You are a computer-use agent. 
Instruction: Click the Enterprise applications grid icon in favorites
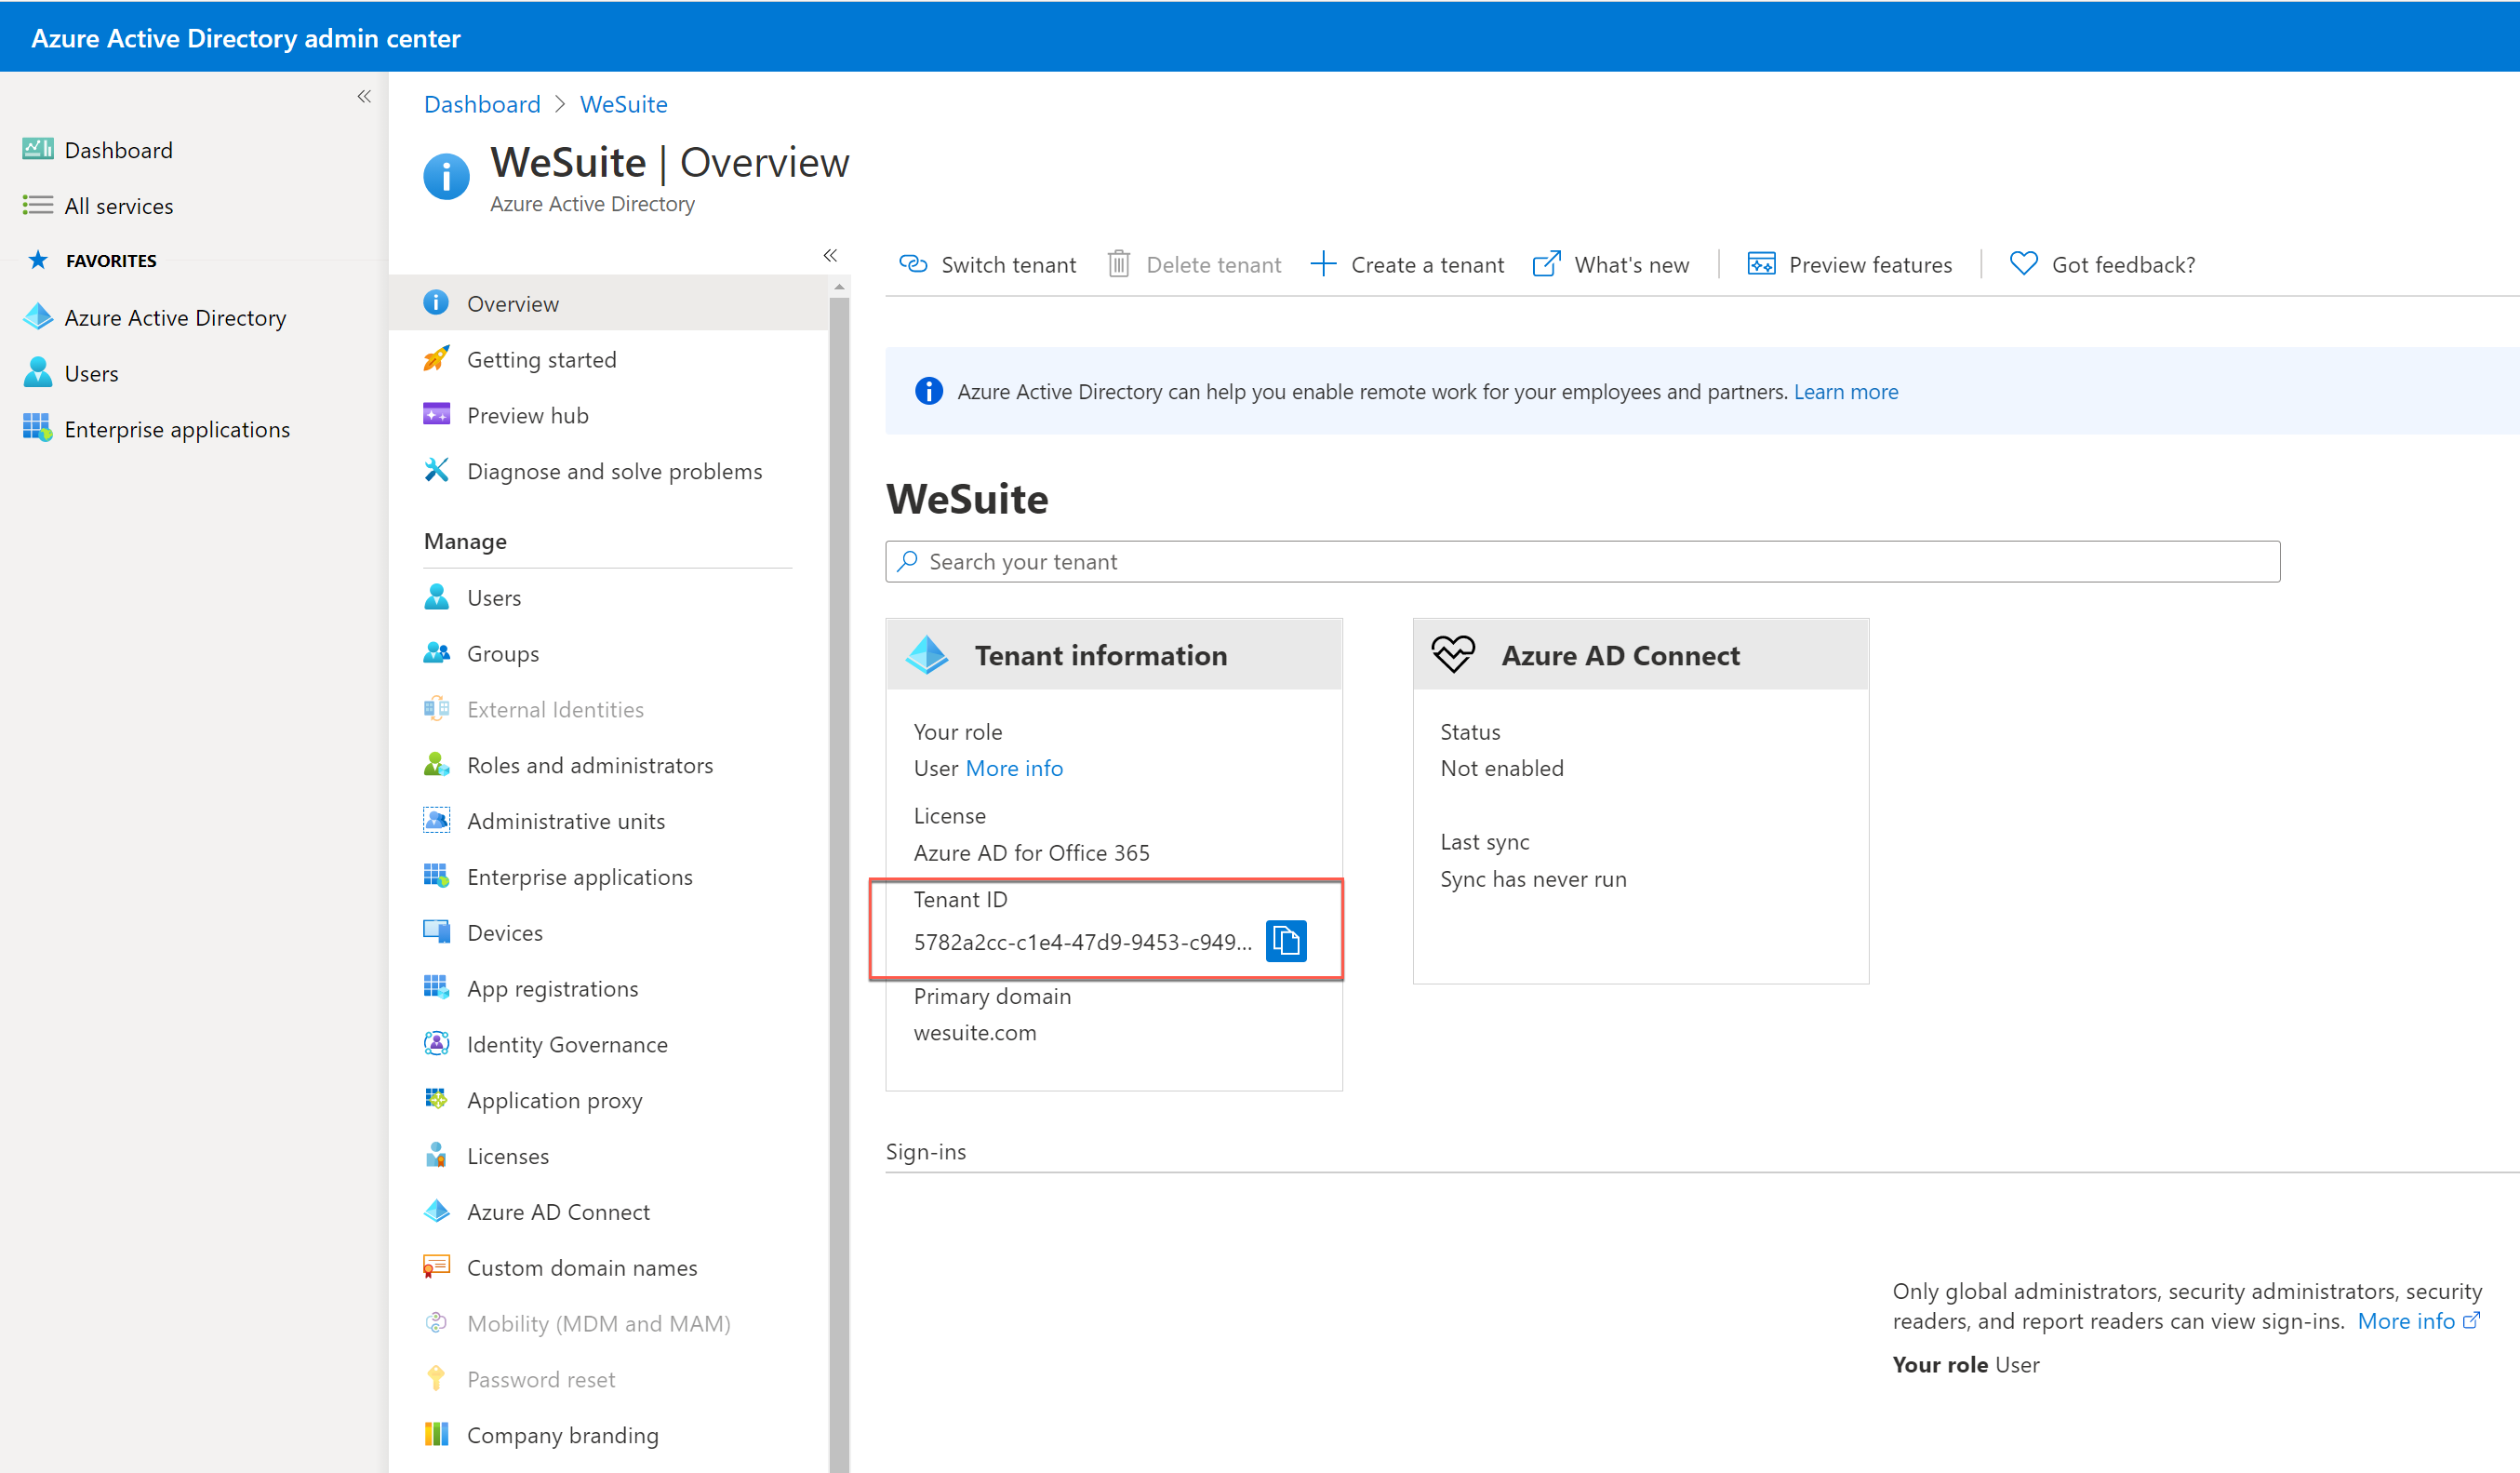[x=38, y=428]
